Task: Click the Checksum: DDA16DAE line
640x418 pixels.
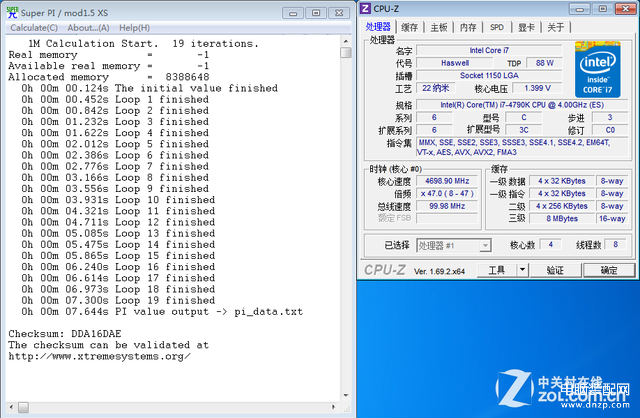Action: [x=64, y=334]
